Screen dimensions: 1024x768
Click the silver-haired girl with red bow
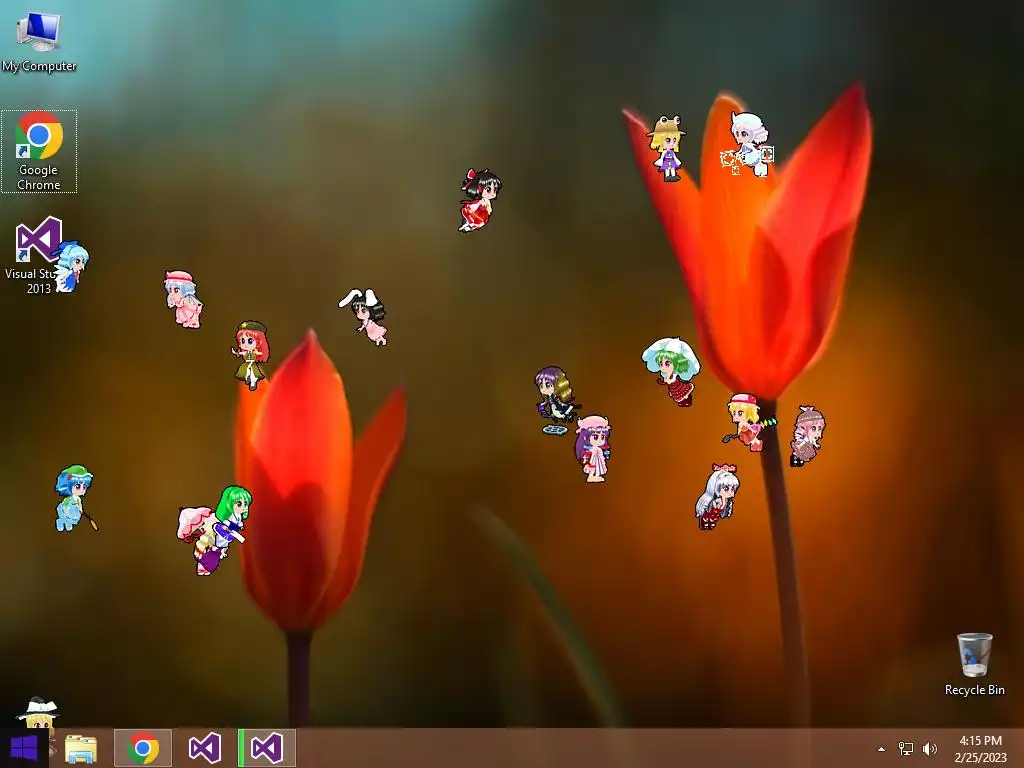717,496
